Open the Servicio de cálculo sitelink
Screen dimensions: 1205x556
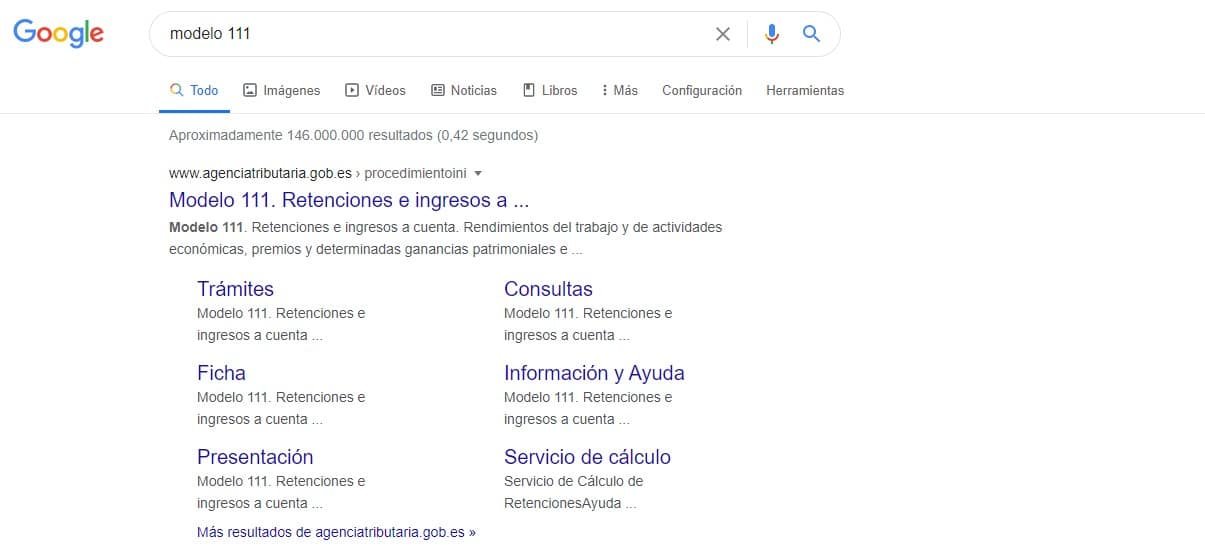587,457
